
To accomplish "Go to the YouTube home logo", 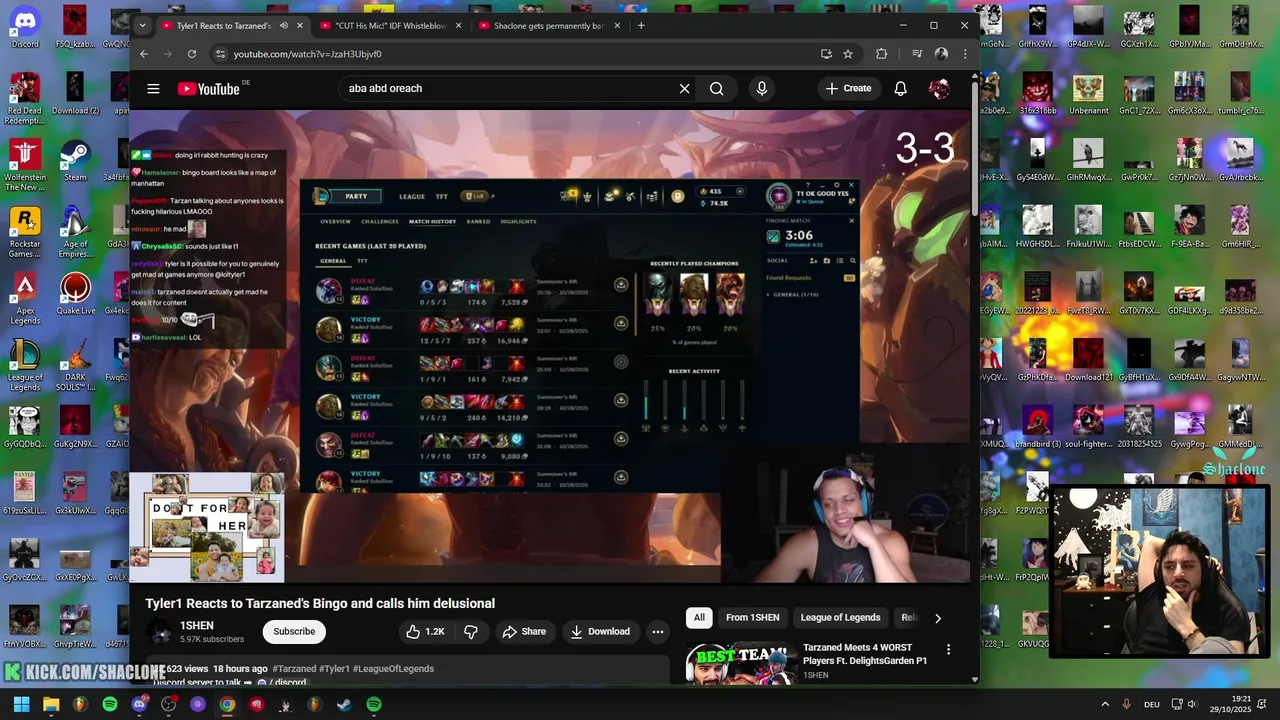I will (209, 89).
